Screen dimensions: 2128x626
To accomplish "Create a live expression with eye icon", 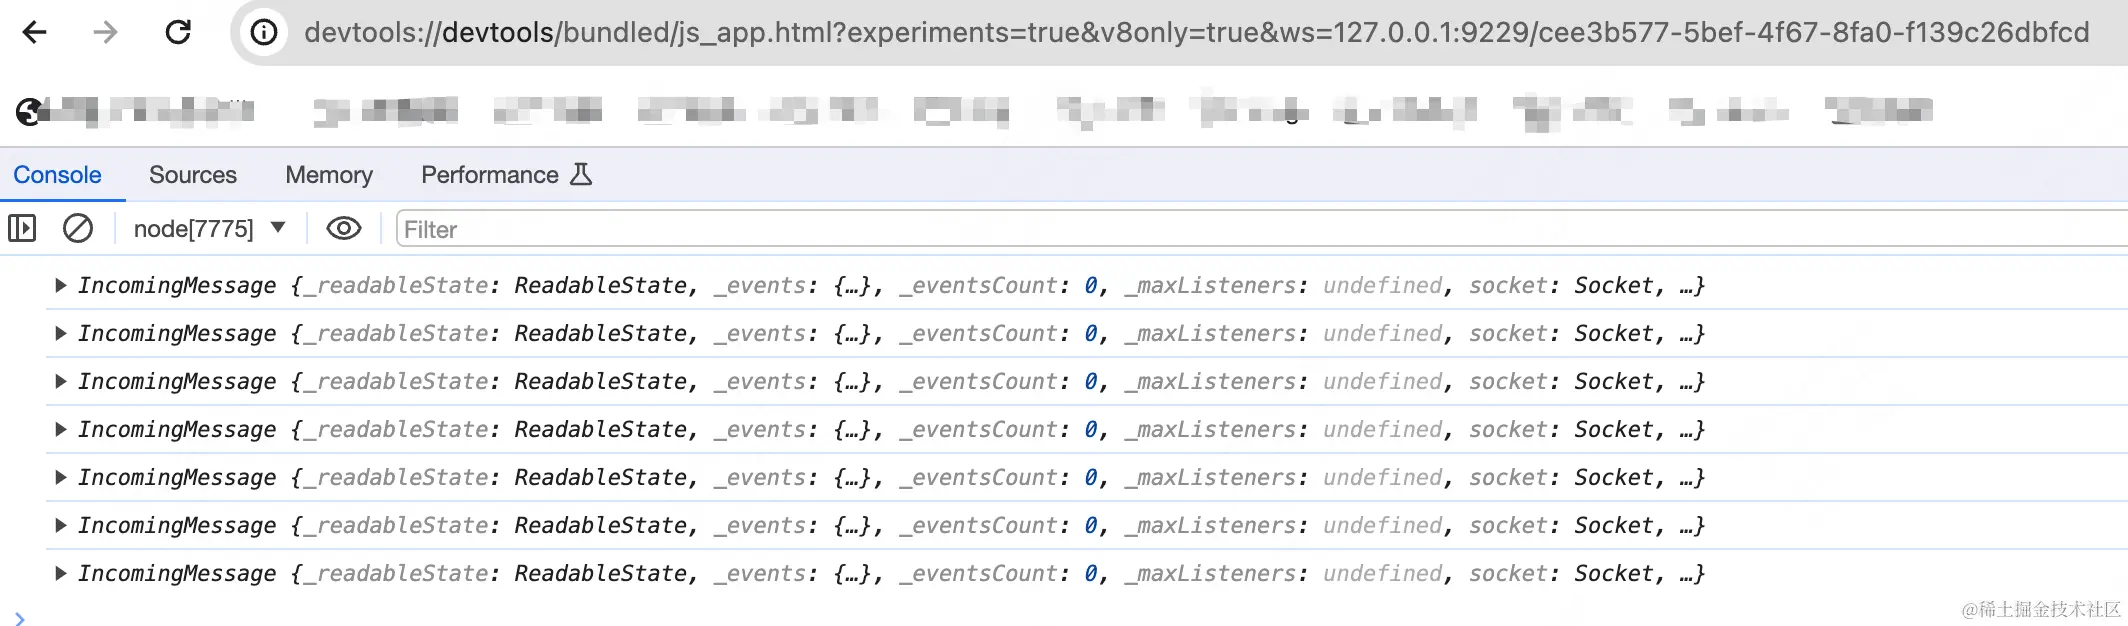I will click(343, 229).
